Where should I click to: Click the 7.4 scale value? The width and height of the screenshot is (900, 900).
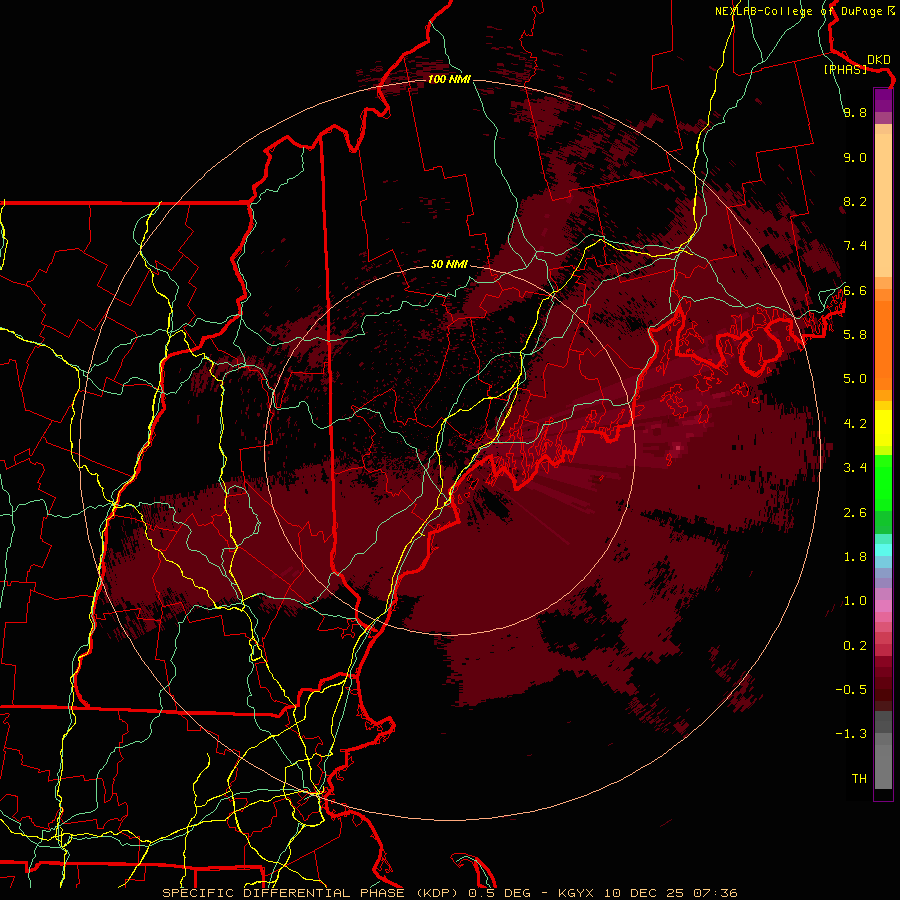pyautogui.click(x=855, y=246)
